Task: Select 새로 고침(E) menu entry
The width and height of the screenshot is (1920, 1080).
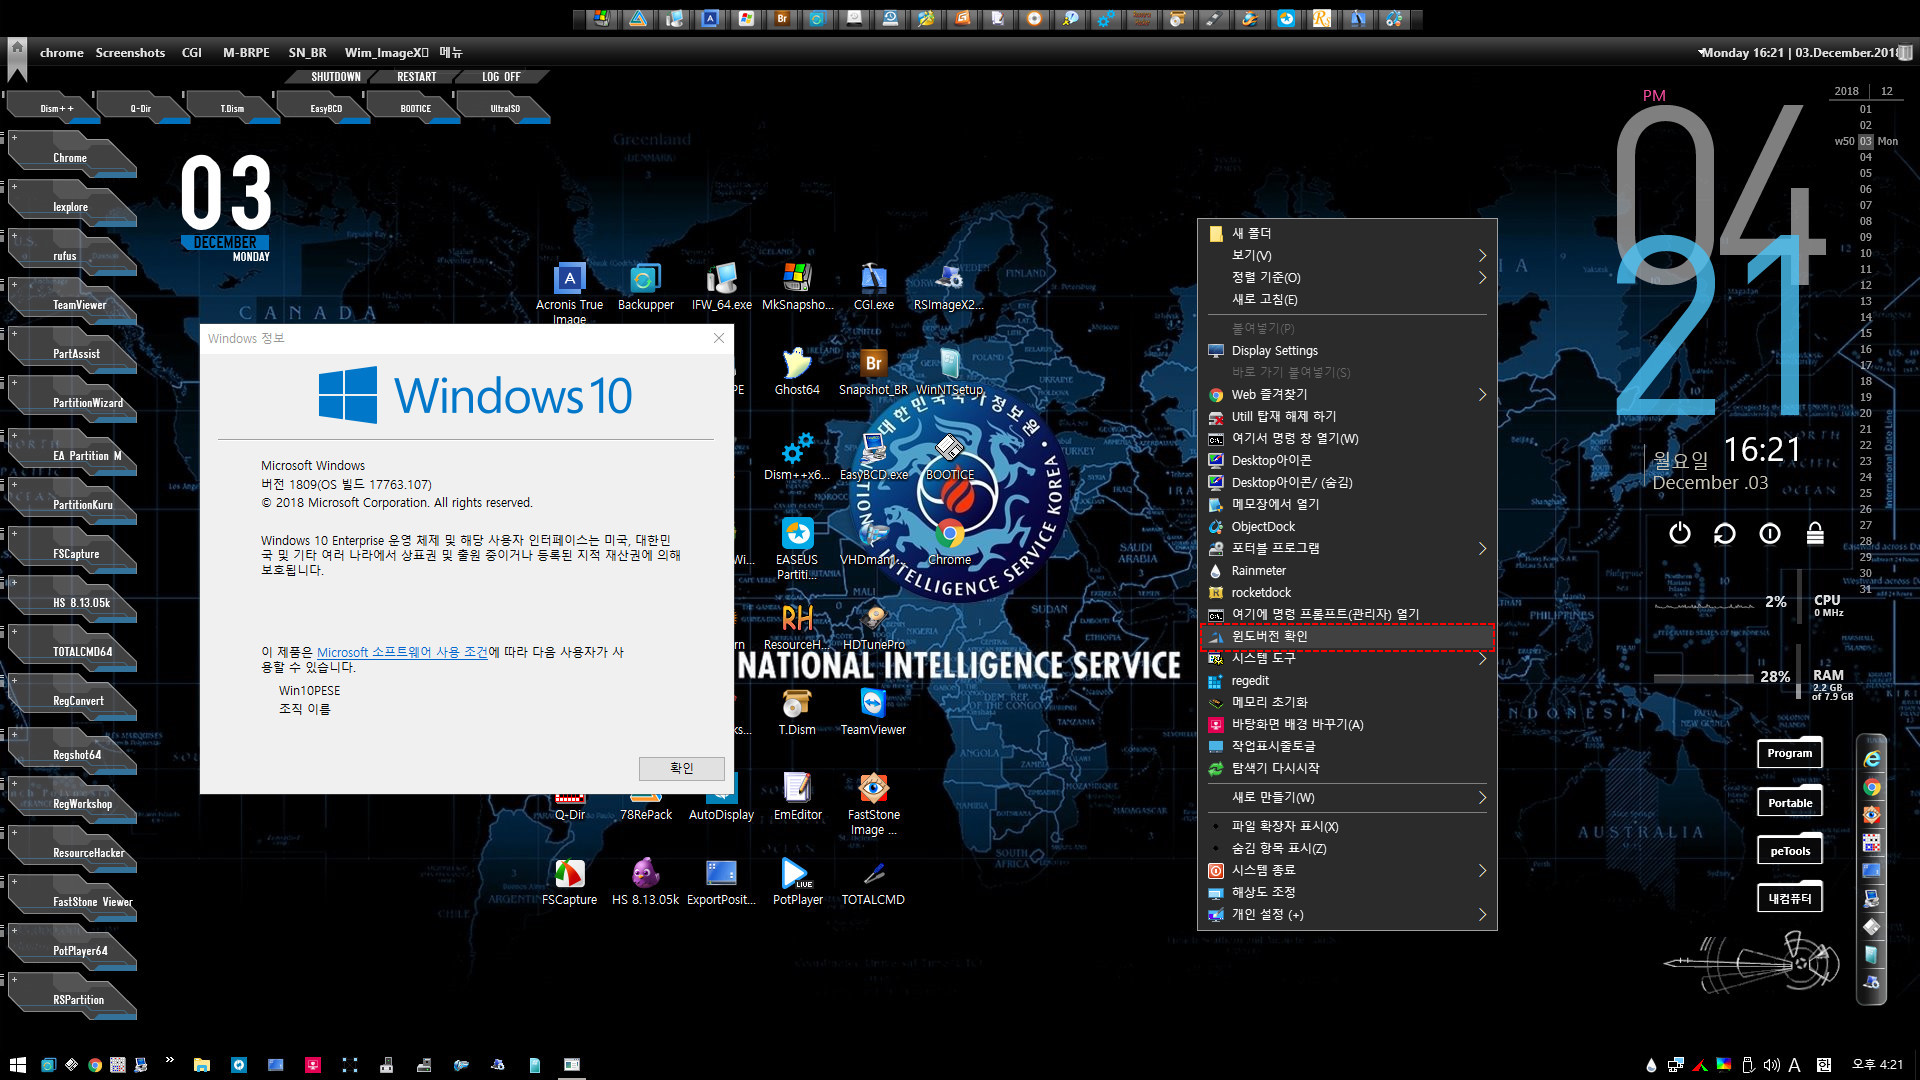Action: pyautogui.click(x=1347, y=299)
